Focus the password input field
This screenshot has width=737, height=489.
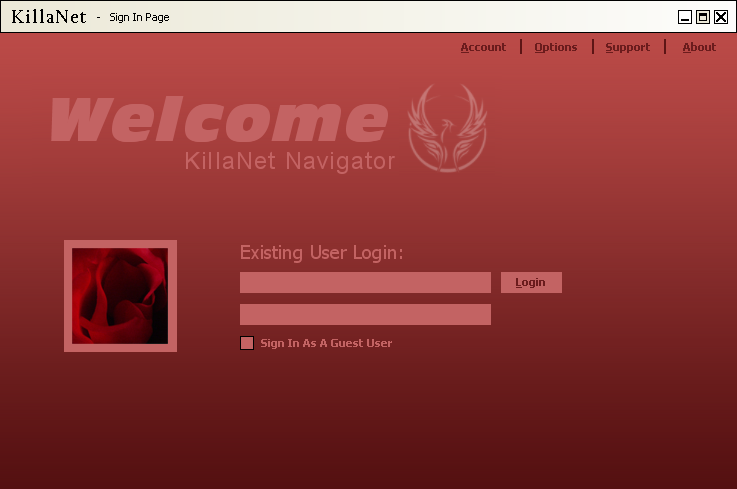365,314
